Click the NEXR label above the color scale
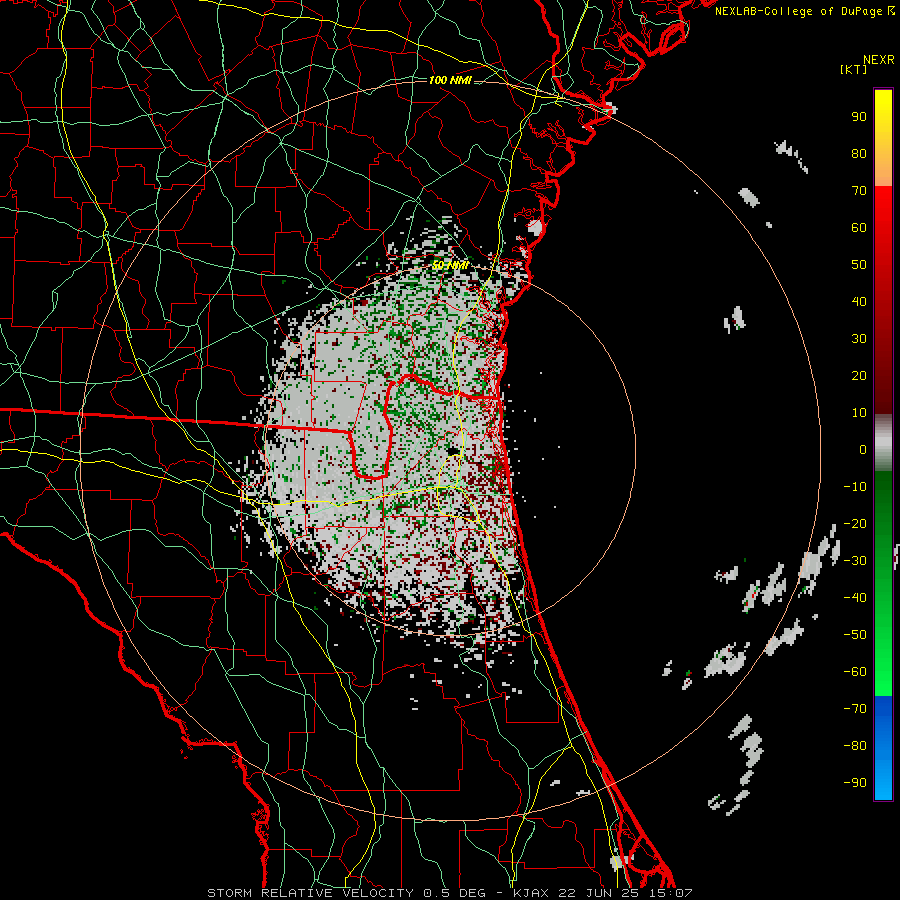Viewport: 900px width, 900px height. point(878,60)
